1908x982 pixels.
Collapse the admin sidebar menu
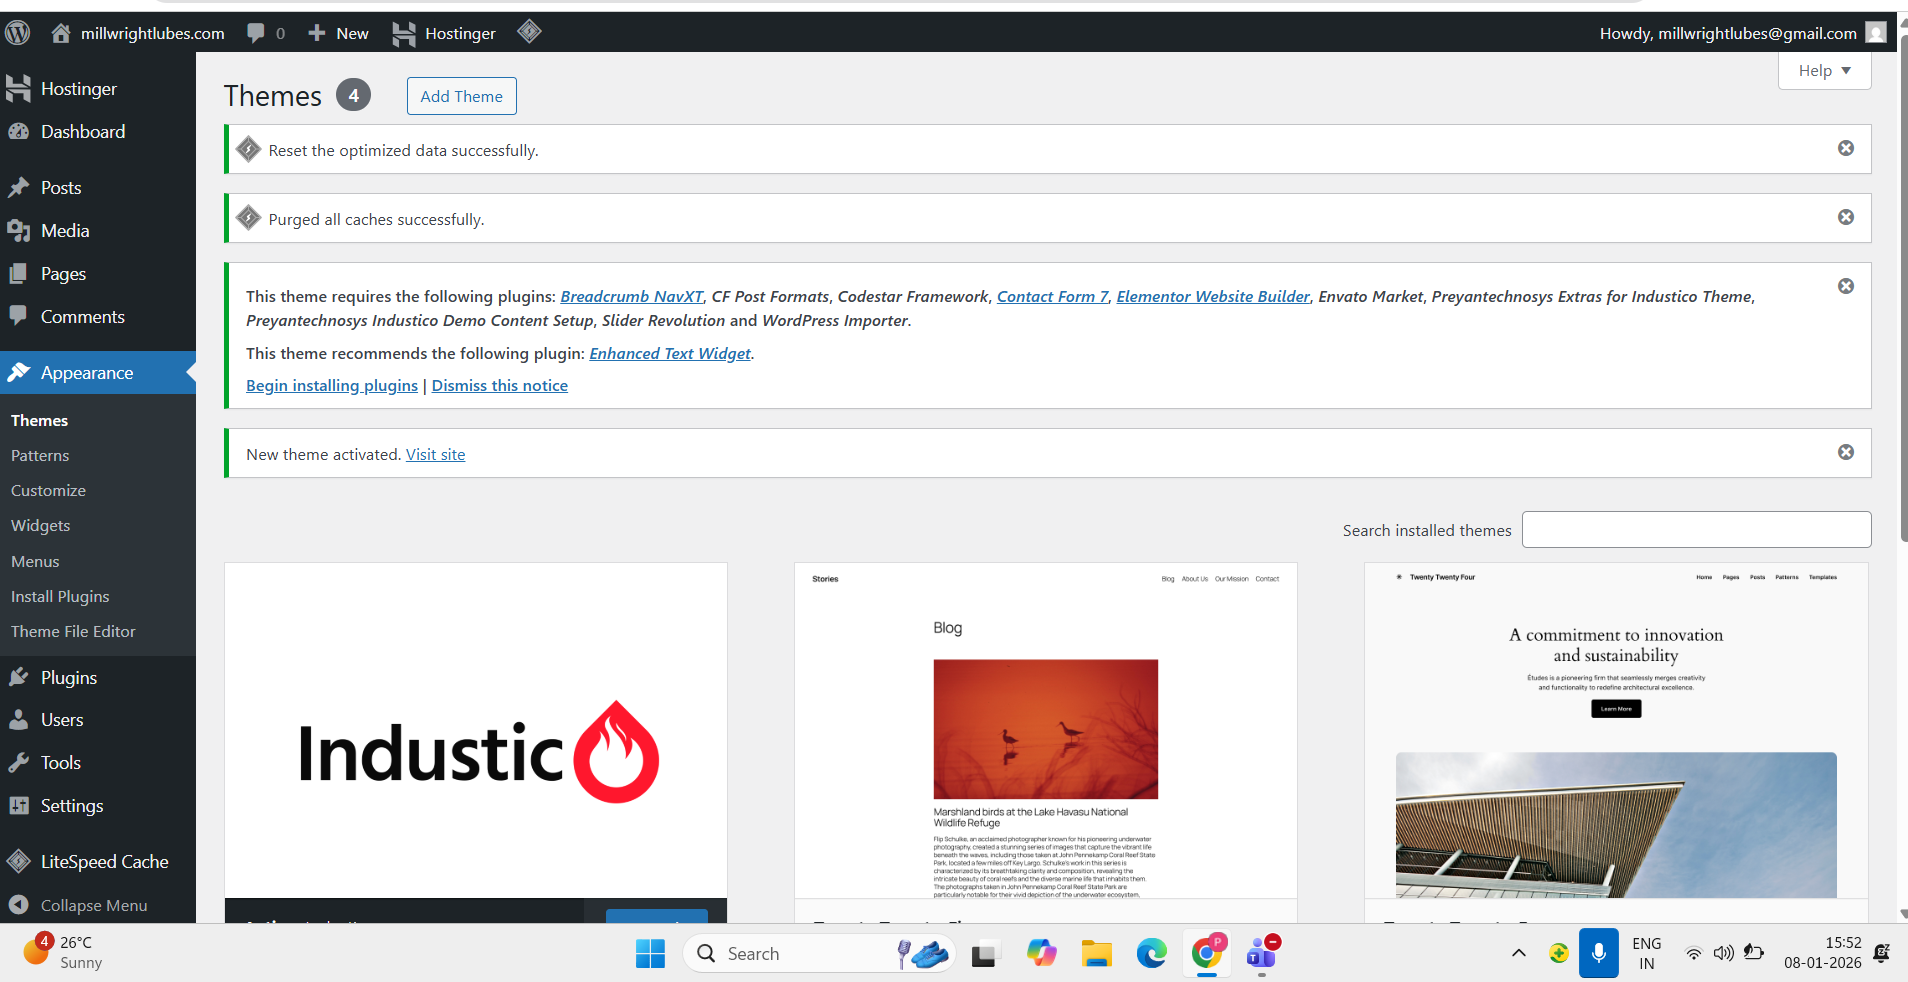click(93, 905)
